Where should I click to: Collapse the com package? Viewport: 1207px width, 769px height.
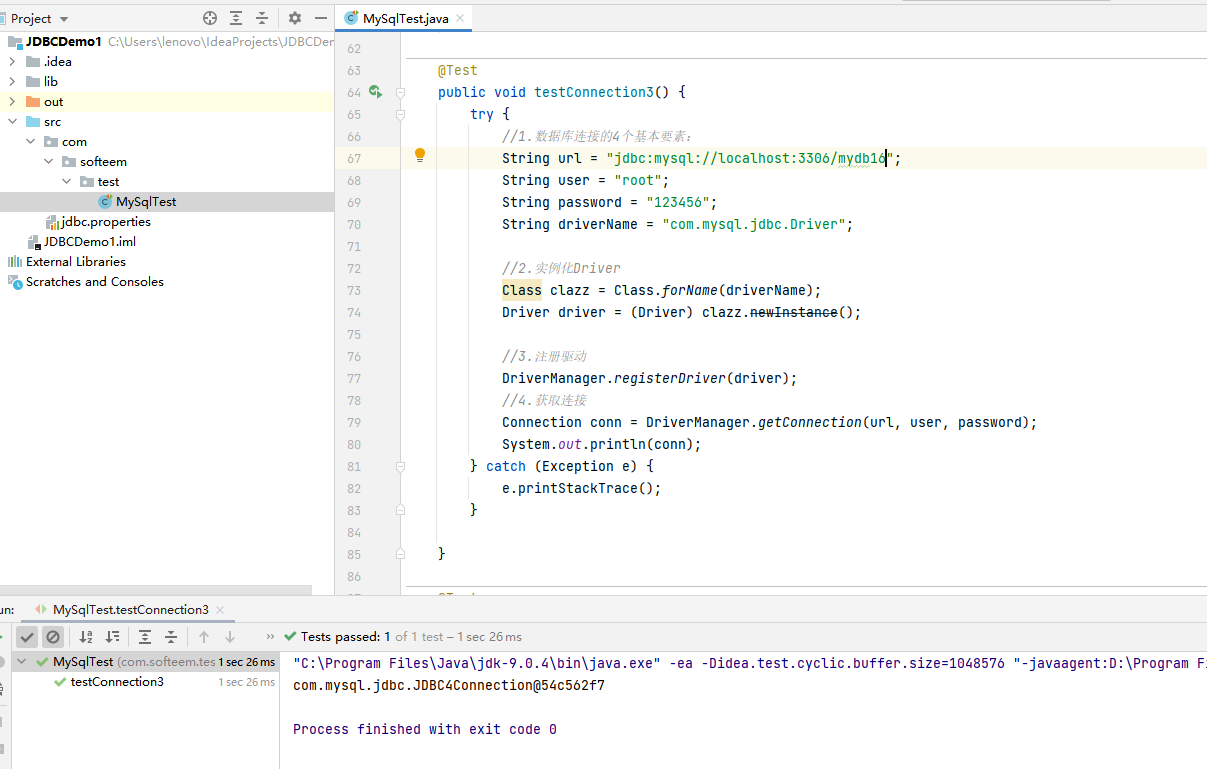click(31, 141)
